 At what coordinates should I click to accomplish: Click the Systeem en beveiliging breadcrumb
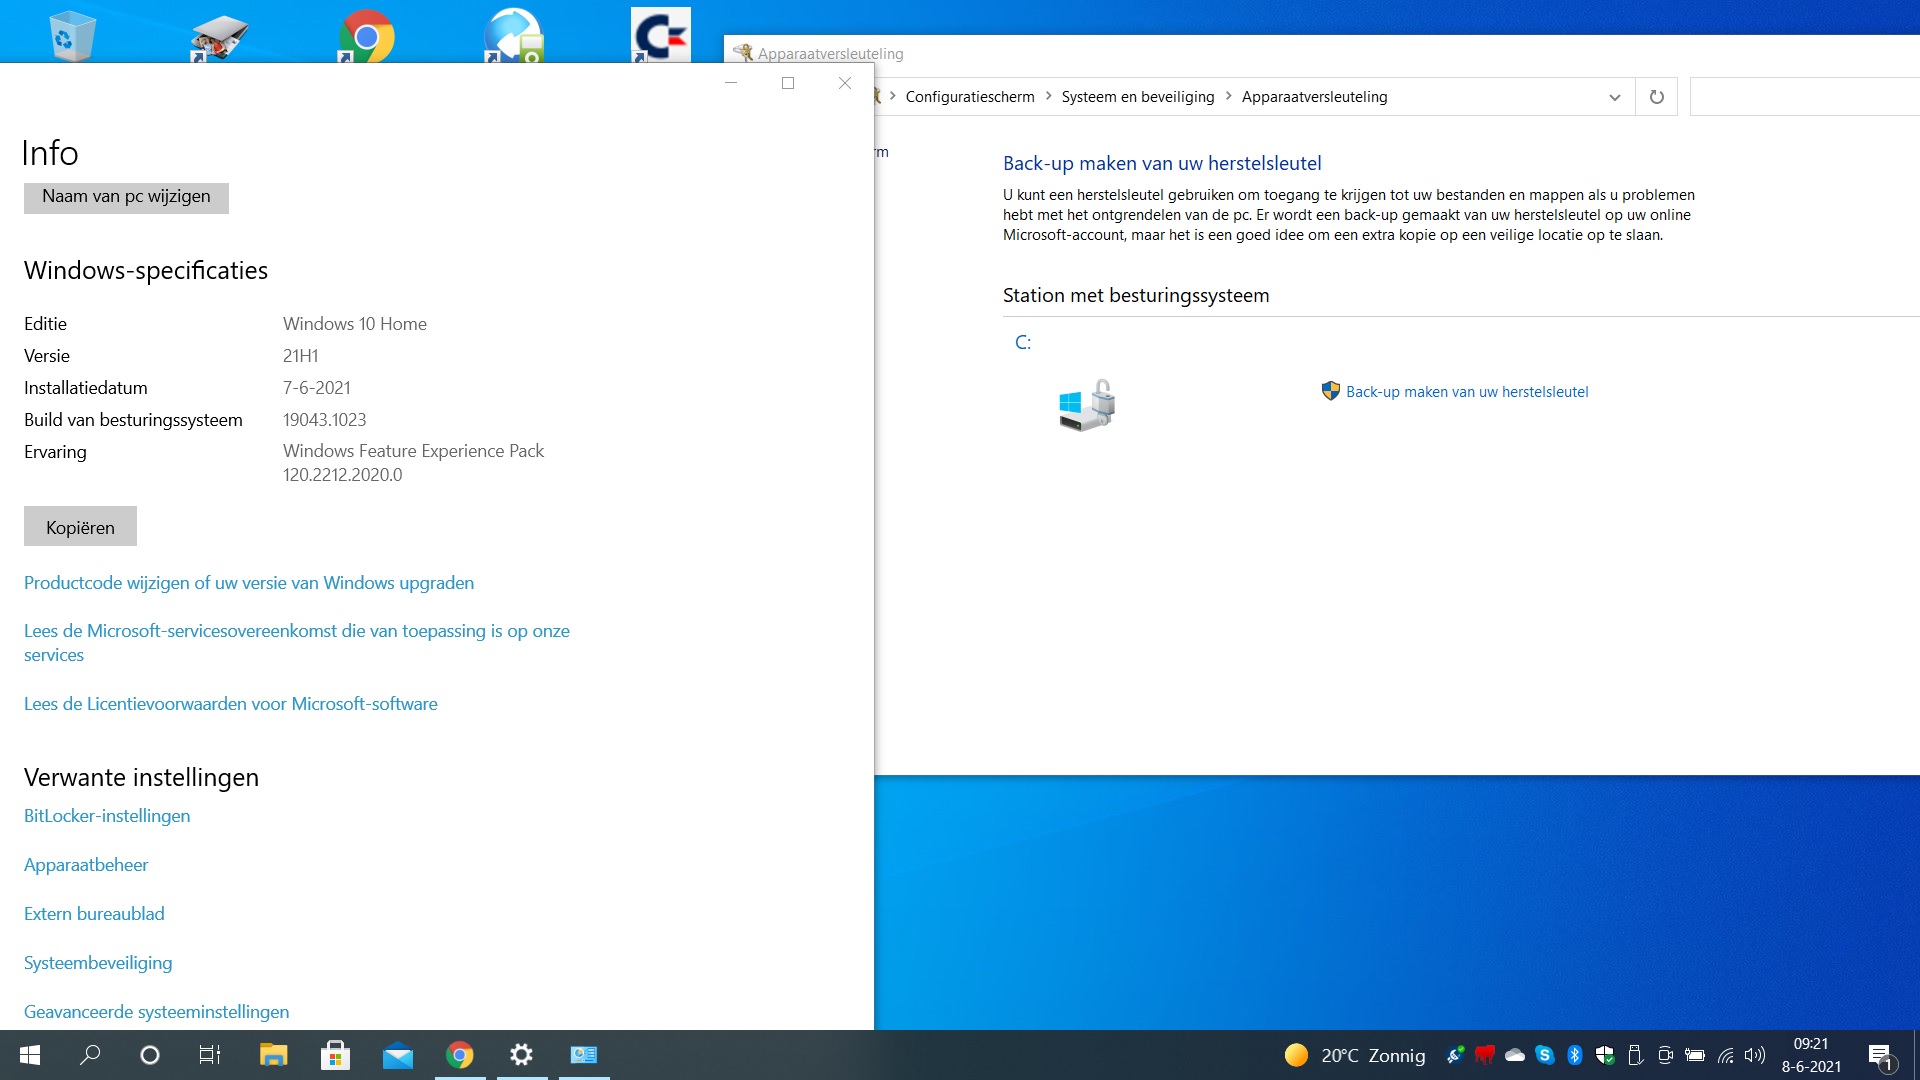(1137, 97)
